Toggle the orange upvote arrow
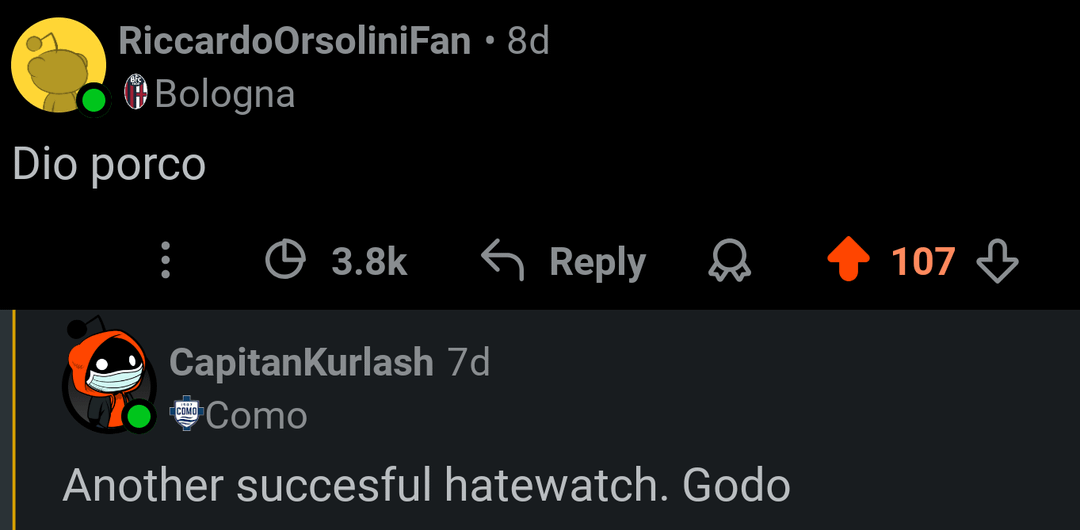The image size is (1080, 530). click(848, 262)
